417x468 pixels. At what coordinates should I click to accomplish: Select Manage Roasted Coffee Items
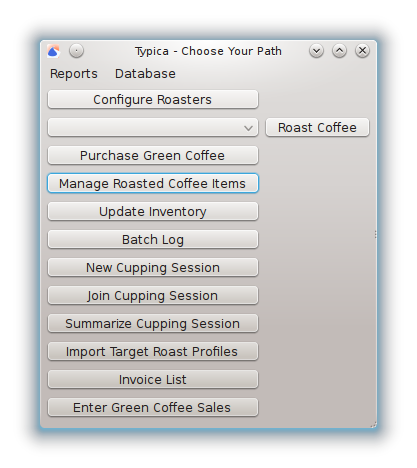click(153, 183)
